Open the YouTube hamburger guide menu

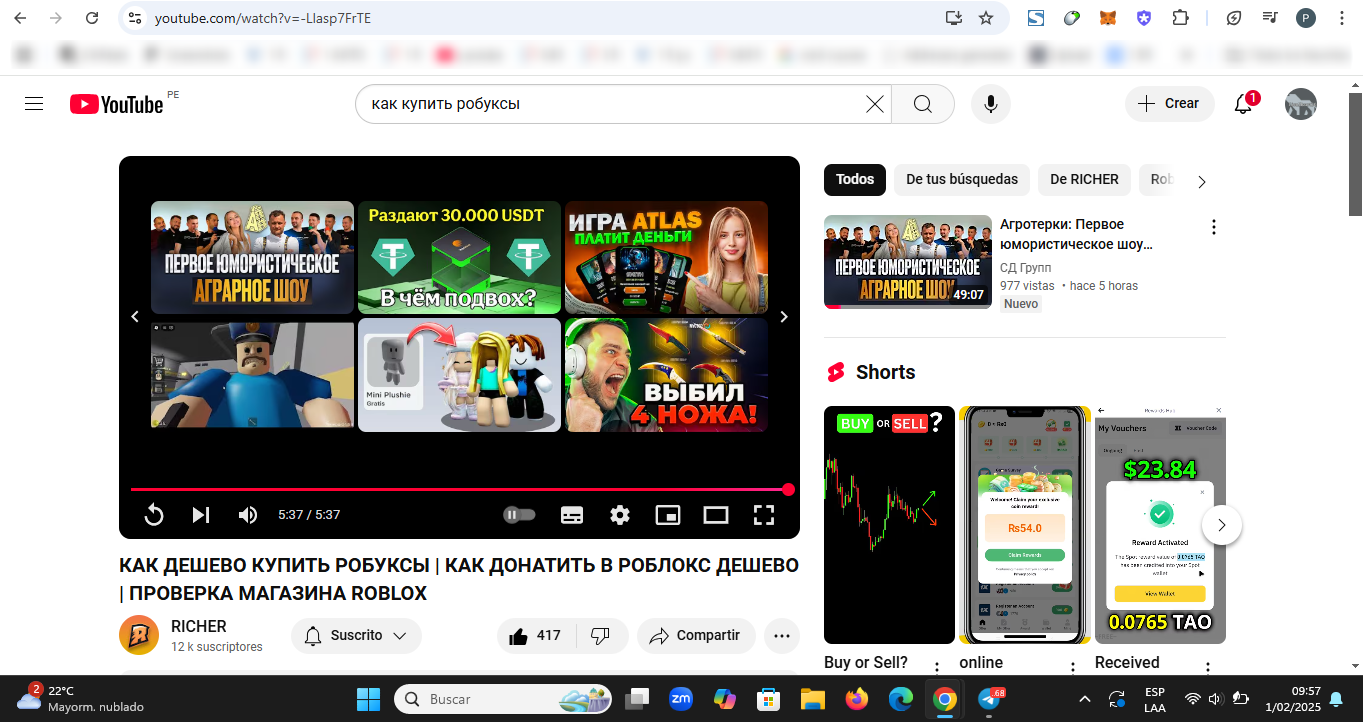[34, 104]
